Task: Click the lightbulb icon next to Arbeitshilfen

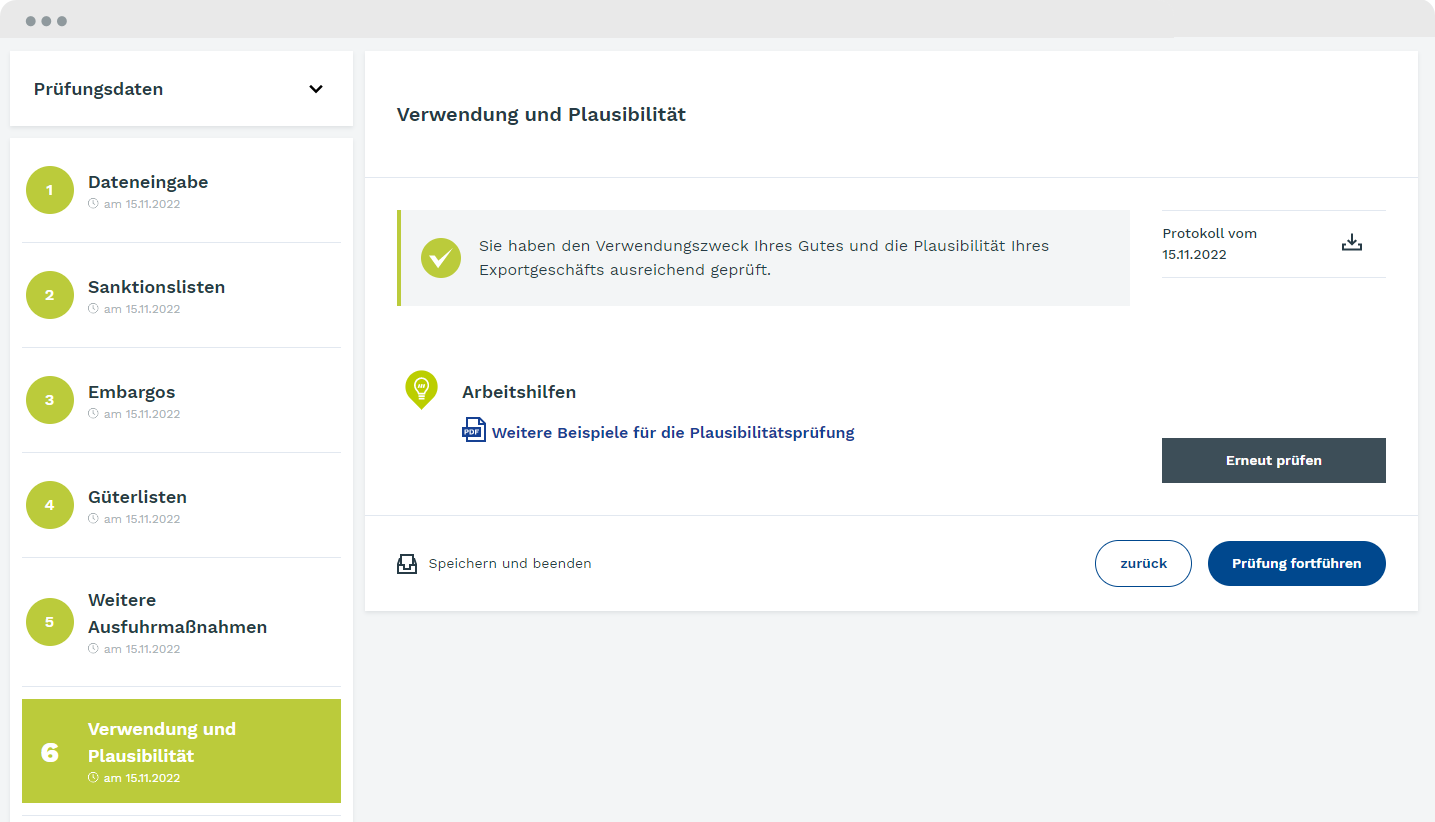Action: click(x=421, y=391)
